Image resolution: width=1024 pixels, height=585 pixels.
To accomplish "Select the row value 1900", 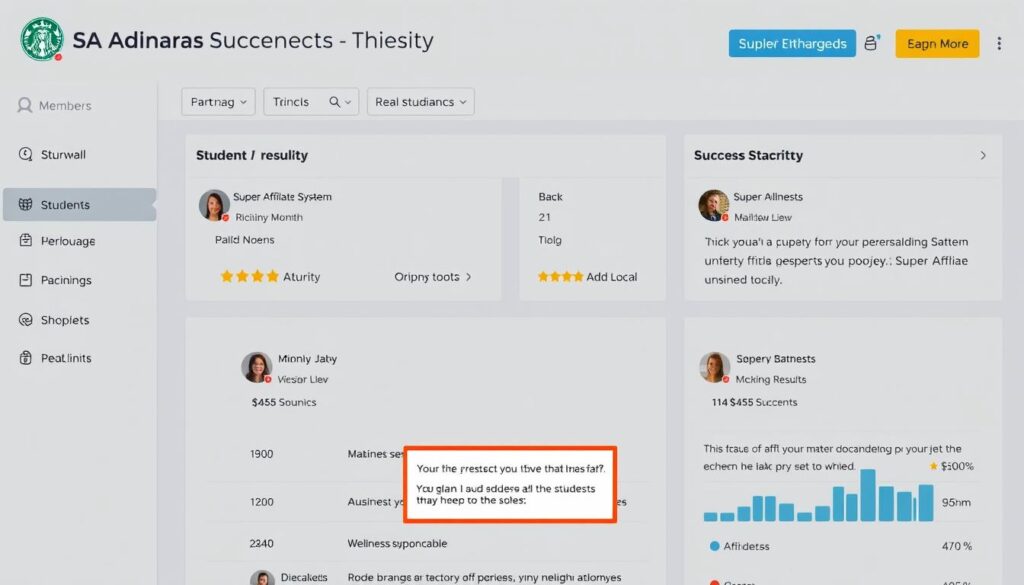I will (261, 454).
